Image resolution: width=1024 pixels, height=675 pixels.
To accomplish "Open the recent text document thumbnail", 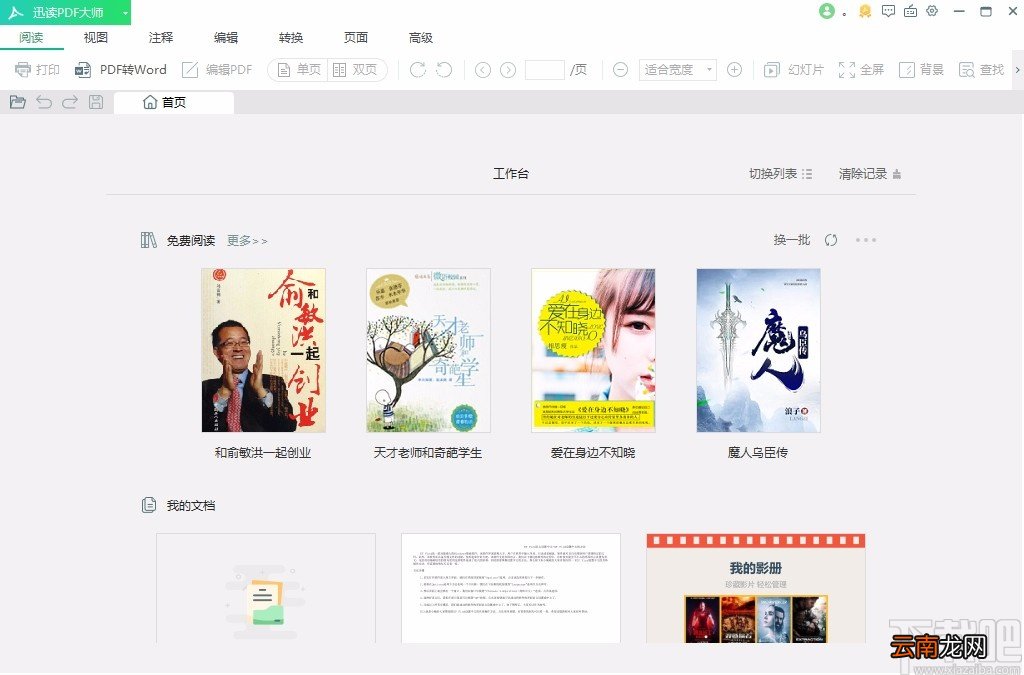I will pyautogui.click(x=511, y=588).
